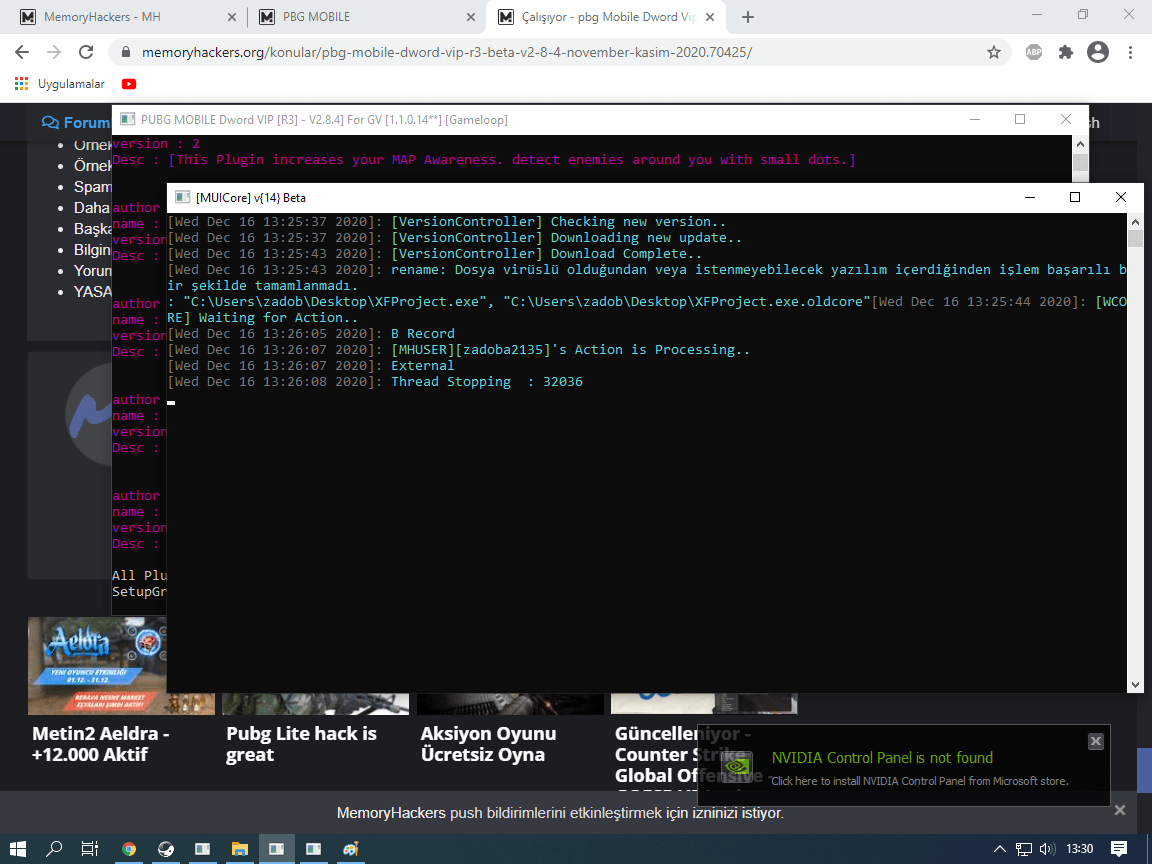Open the taskbar clock showing 13:30
This screenshot has height=864, width=1152.
(x=1079, y=849)
